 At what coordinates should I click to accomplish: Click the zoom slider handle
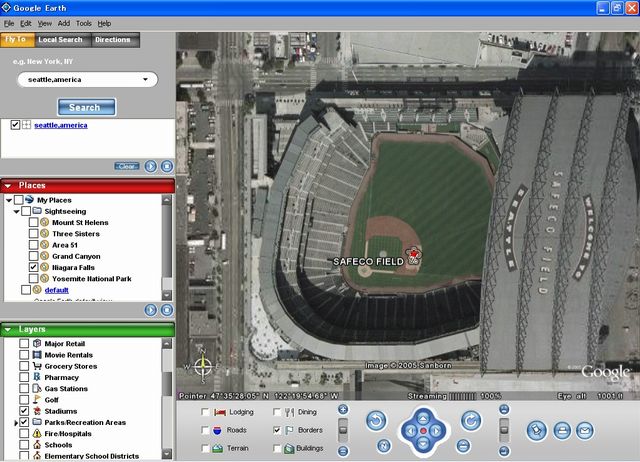(343, 430)
